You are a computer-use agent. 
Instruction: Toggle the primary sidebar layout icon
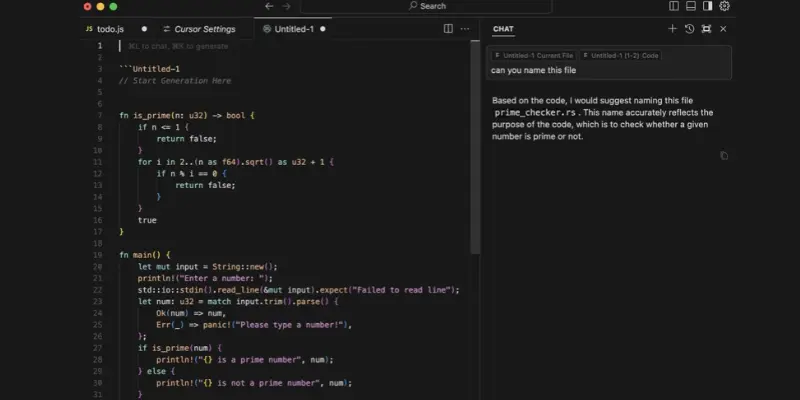pos(674,6)
